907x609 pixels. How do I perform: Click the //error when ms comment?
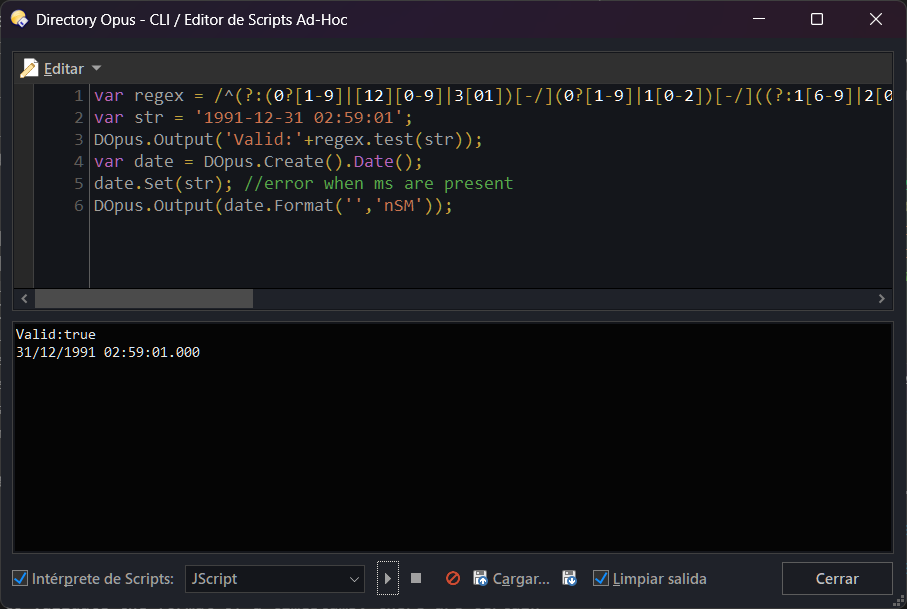pyautogui.click(x=378, y=183)
